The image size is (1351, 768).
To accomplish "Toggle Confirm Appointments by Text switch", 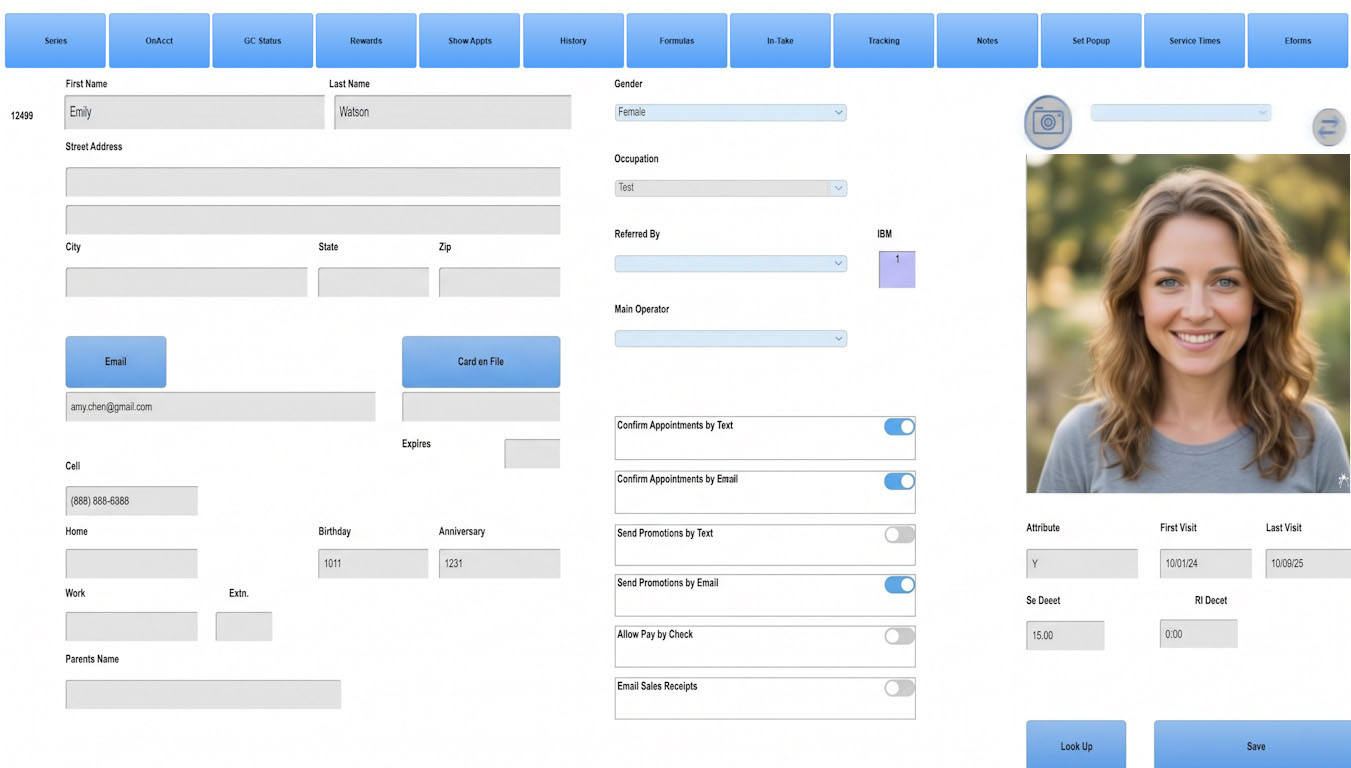I will (x=899, y=427).
